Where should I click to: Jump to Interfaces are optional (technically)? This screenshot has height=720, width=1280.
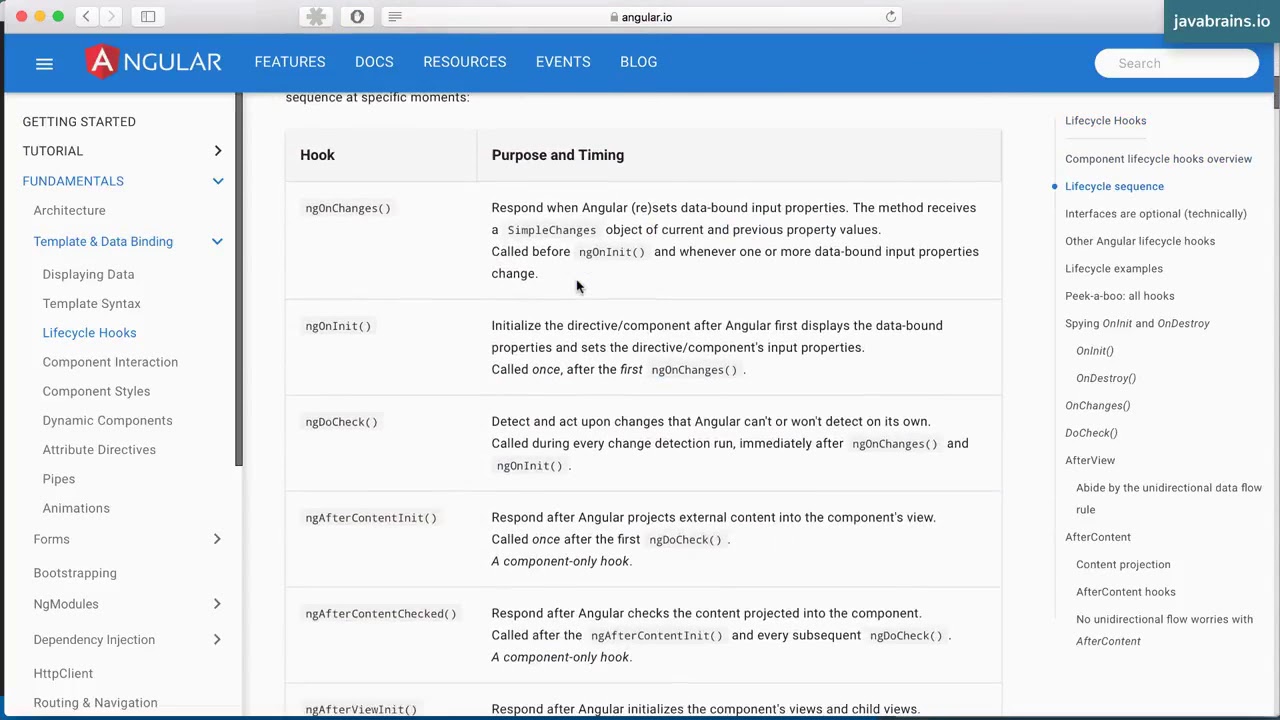[1156, 213]
